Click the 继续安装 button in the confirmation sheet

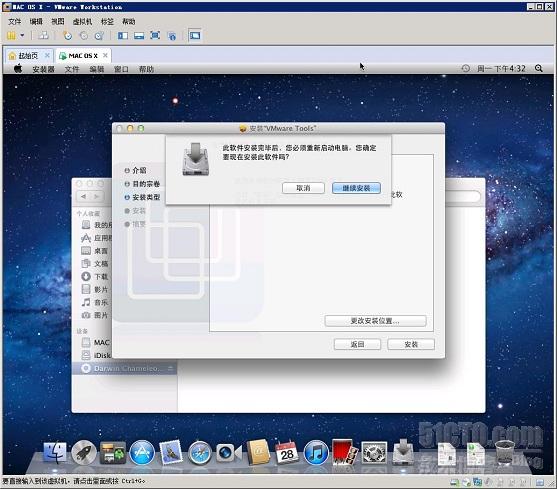356,188
